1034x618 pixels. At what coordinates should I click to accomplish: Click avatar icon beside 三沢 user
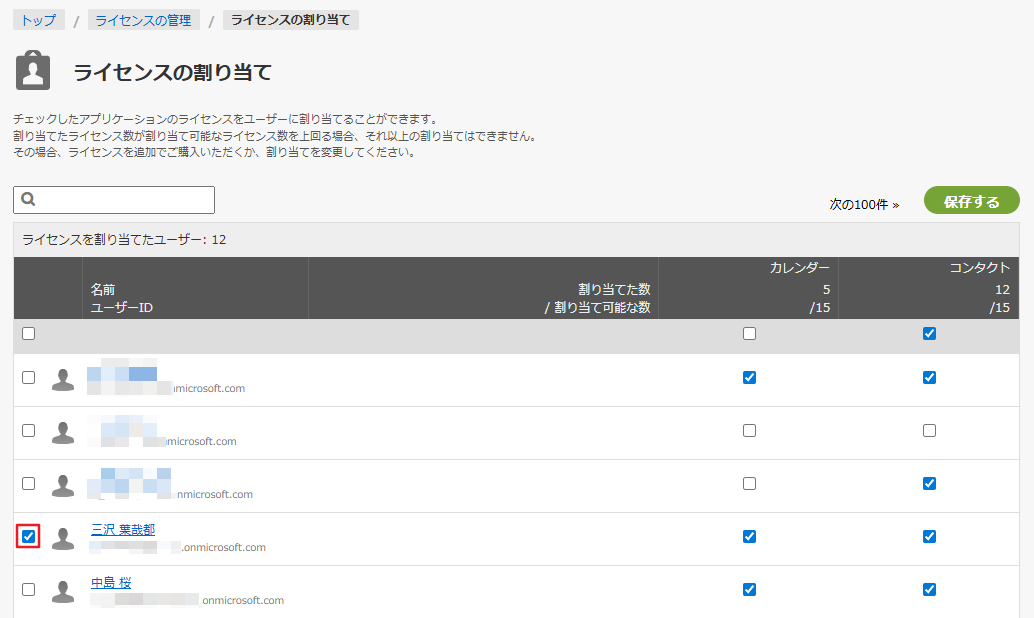coord(63,538)
